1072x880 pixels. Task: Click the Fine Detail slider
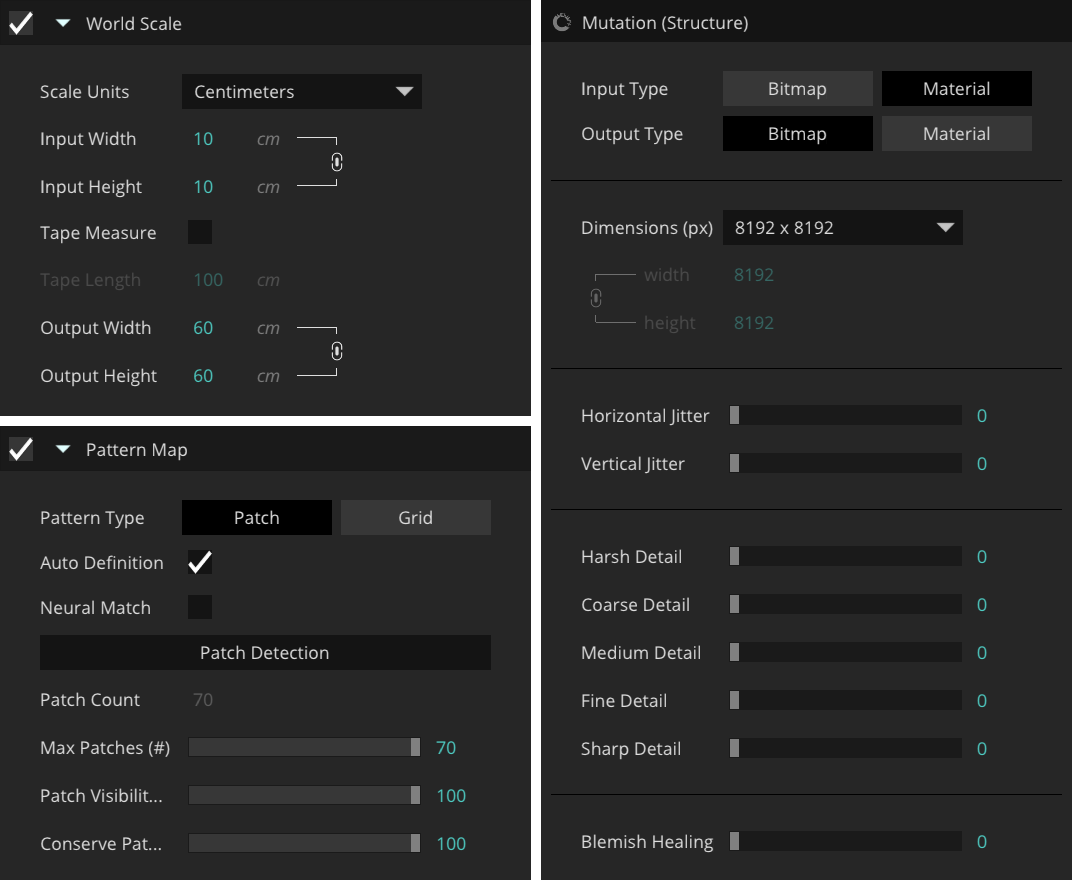pos(845,700)
